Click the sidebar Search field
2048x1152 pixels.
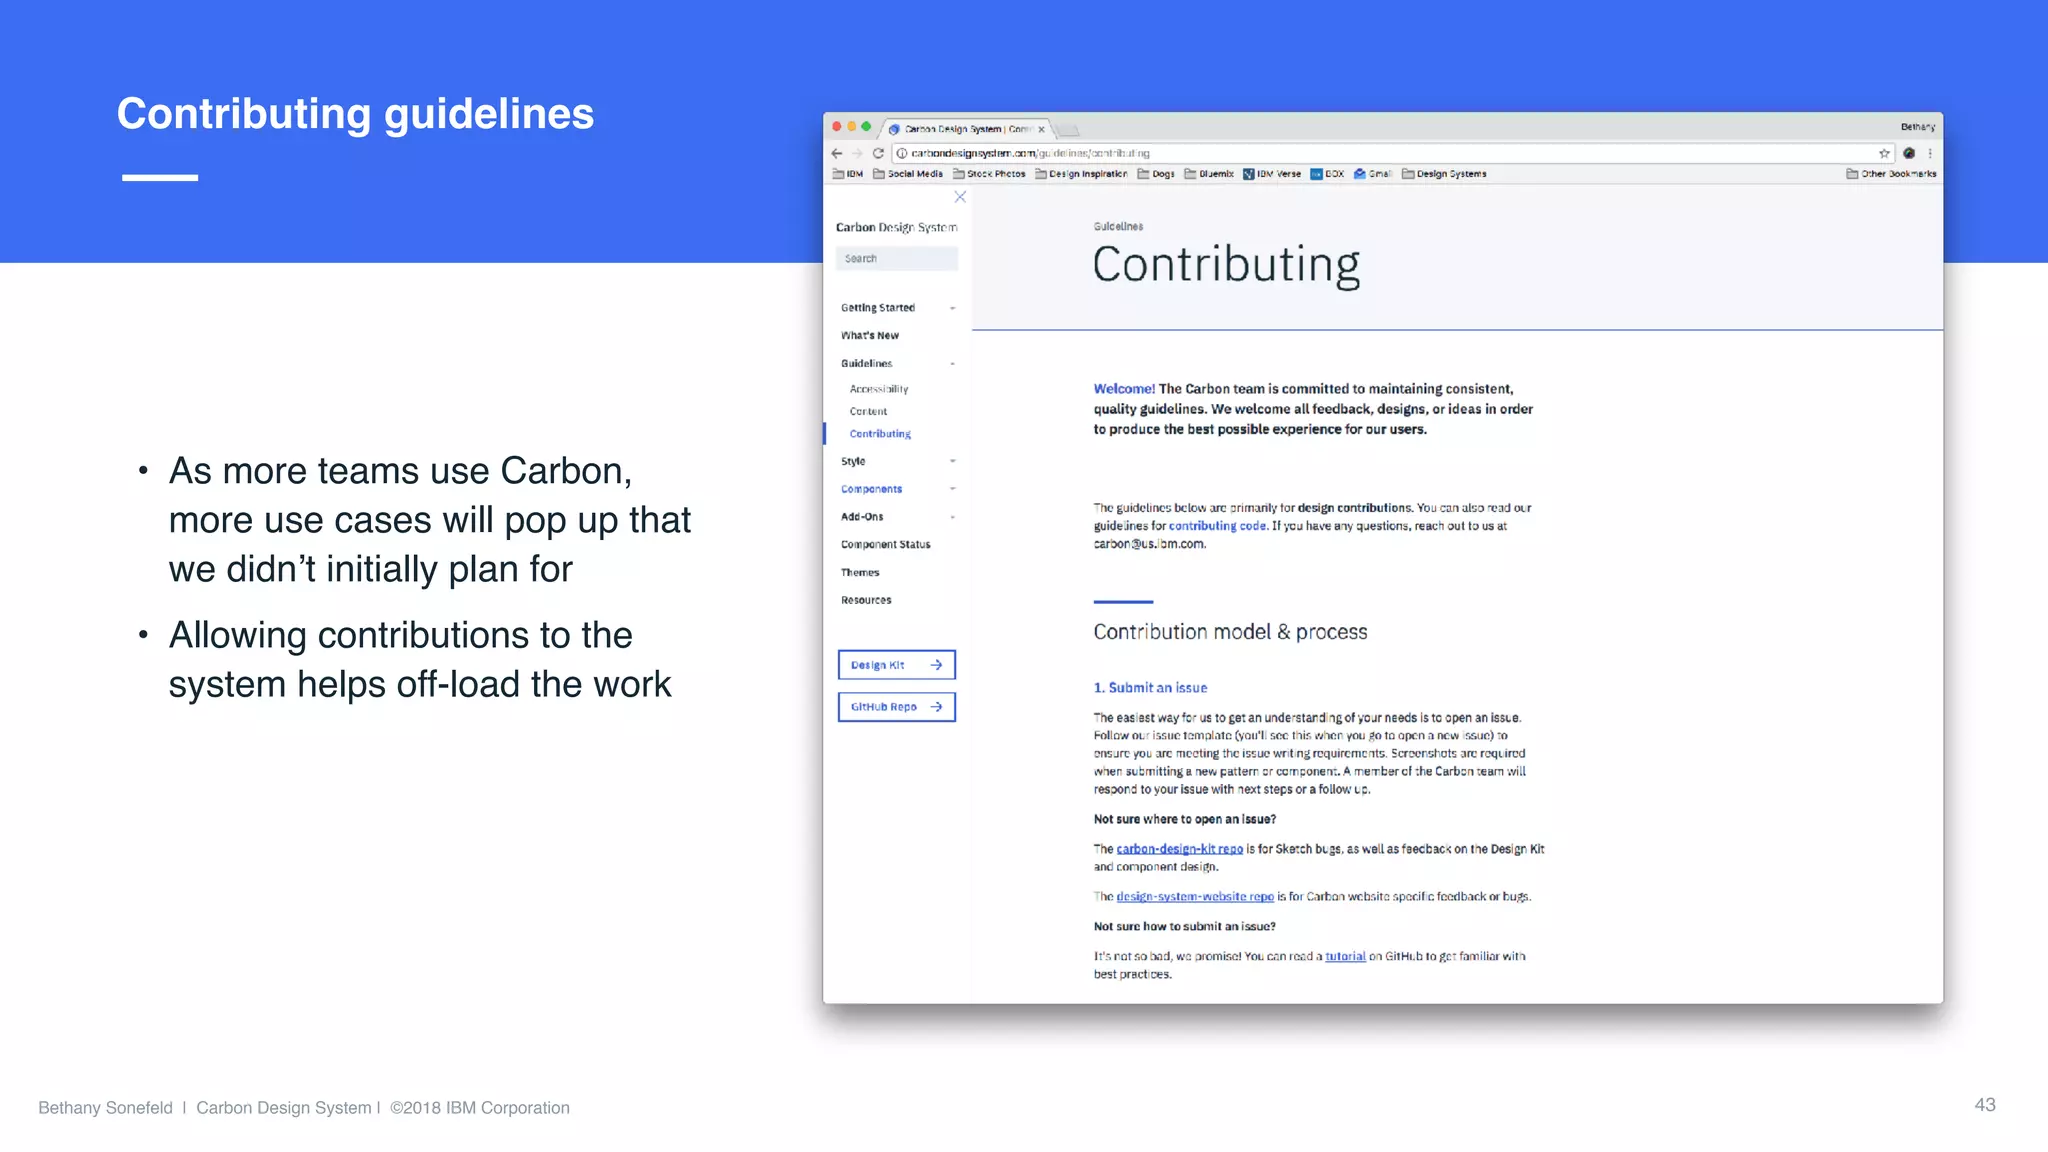coord(897,258)
